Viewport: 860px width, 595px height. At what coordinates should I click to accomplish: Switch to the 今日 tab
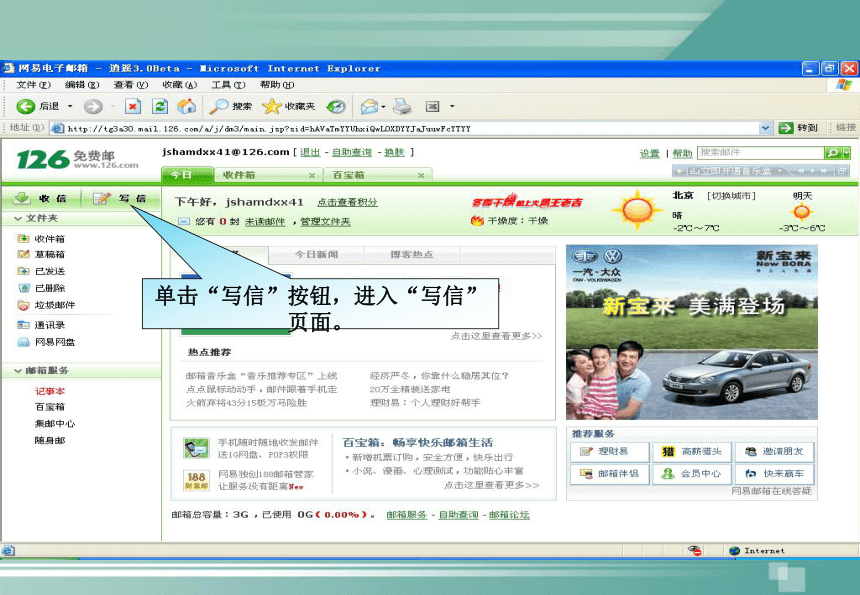click(187, 175)
